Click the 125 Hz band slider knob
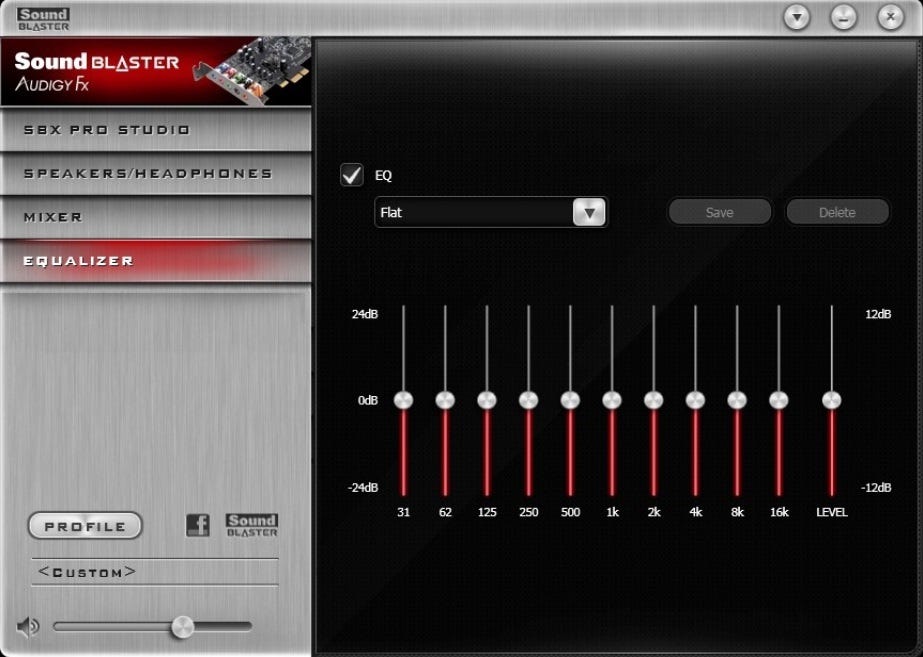 [x=487, y=400]
